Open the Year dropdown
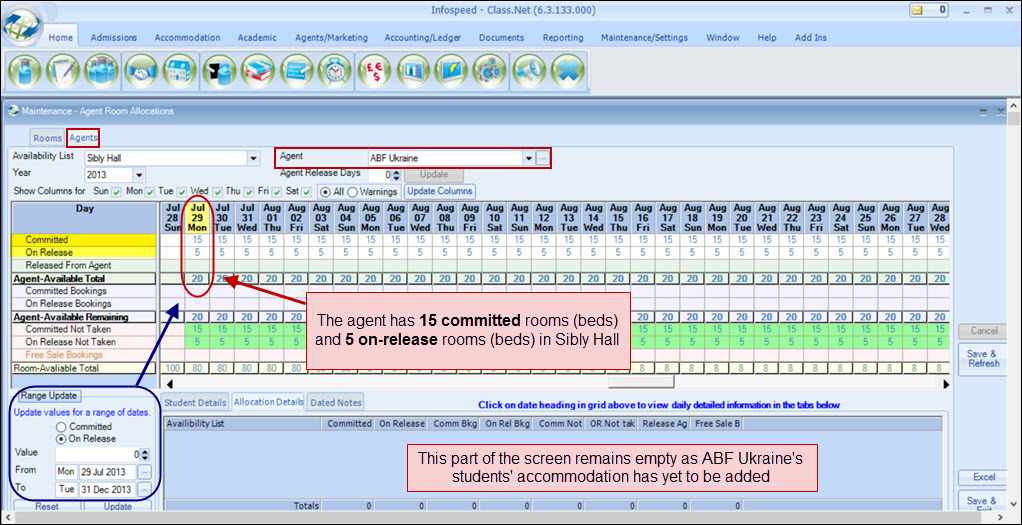This screenshot has height=525, width=1022. coord(139,175)
